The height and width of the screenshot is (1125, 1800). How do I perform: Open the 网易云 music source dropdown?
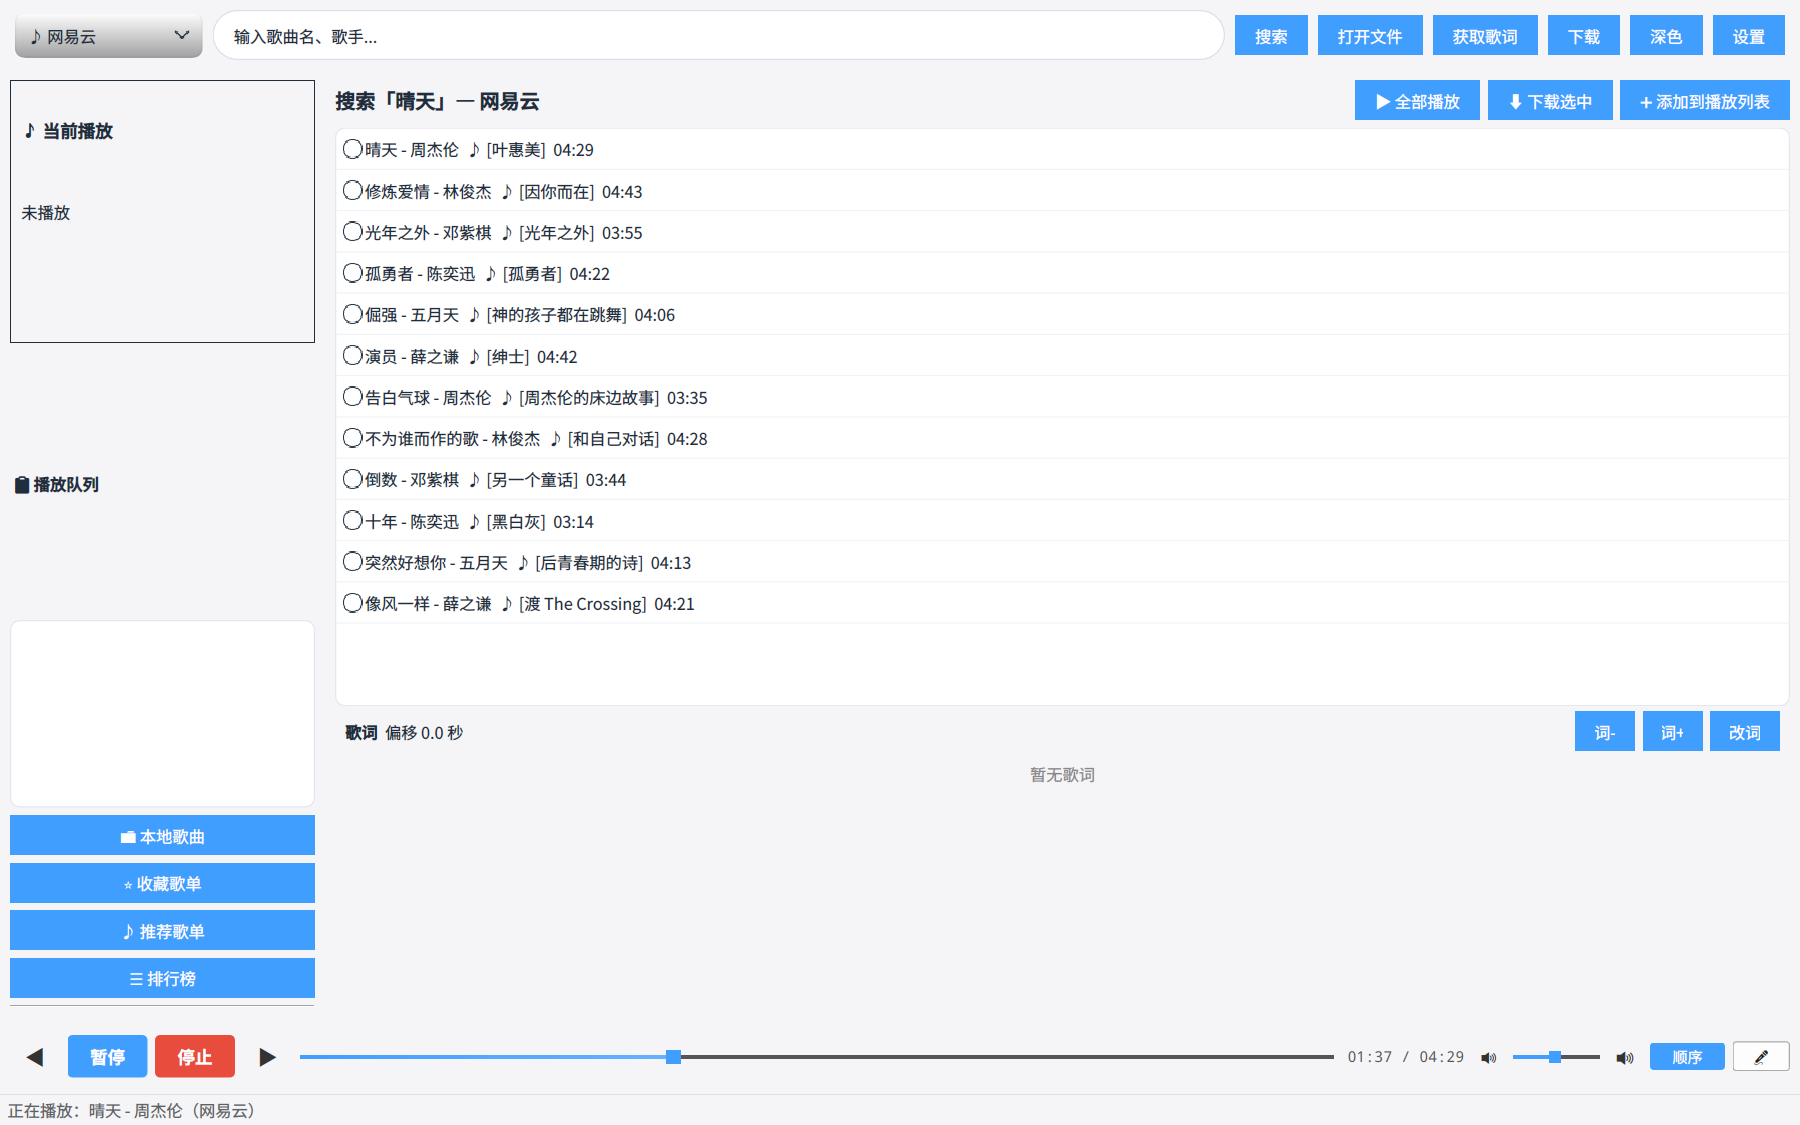[x=109, y=36]
